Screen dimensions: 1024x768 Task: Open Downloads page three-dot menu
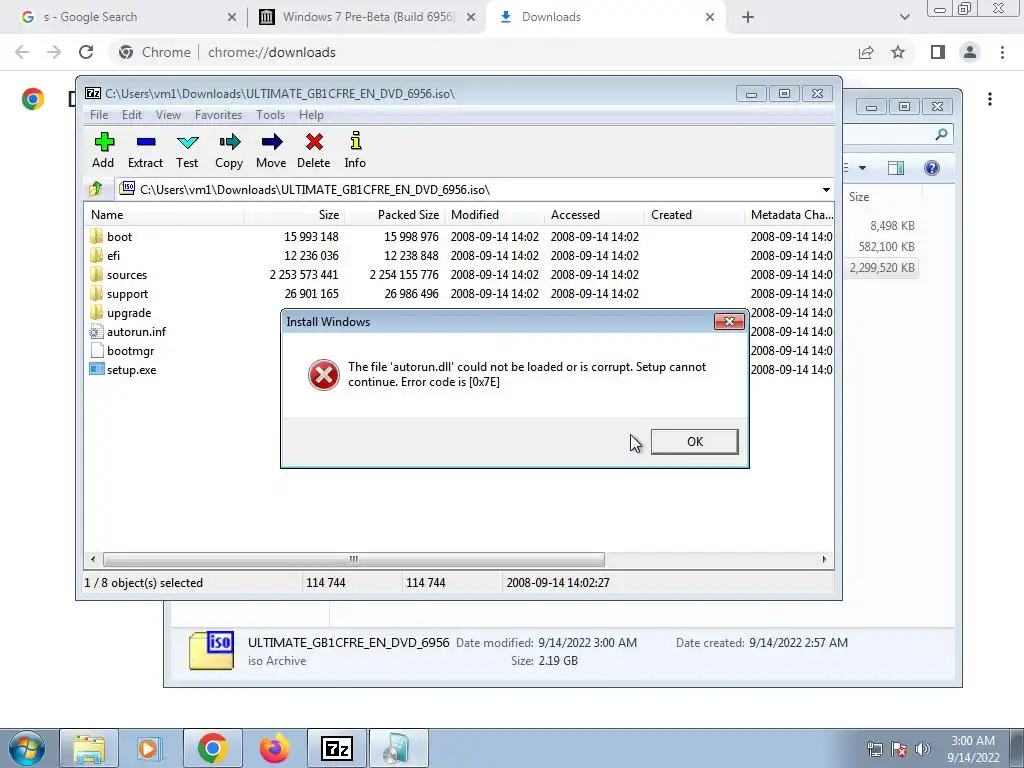click(x=990, y=99)
